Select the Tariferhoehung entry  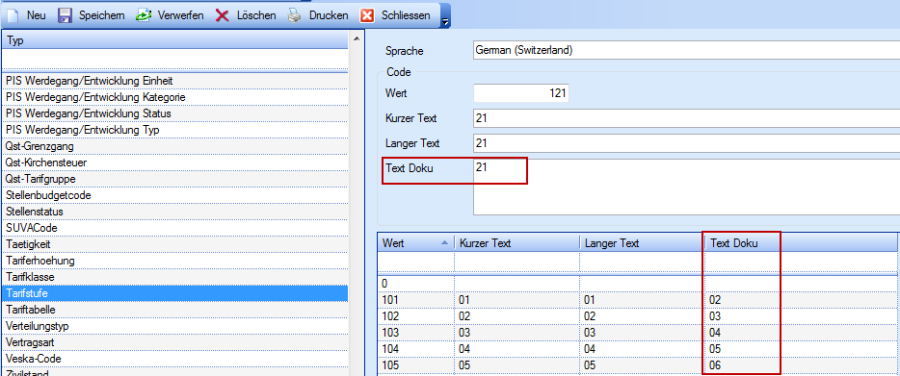174,261
